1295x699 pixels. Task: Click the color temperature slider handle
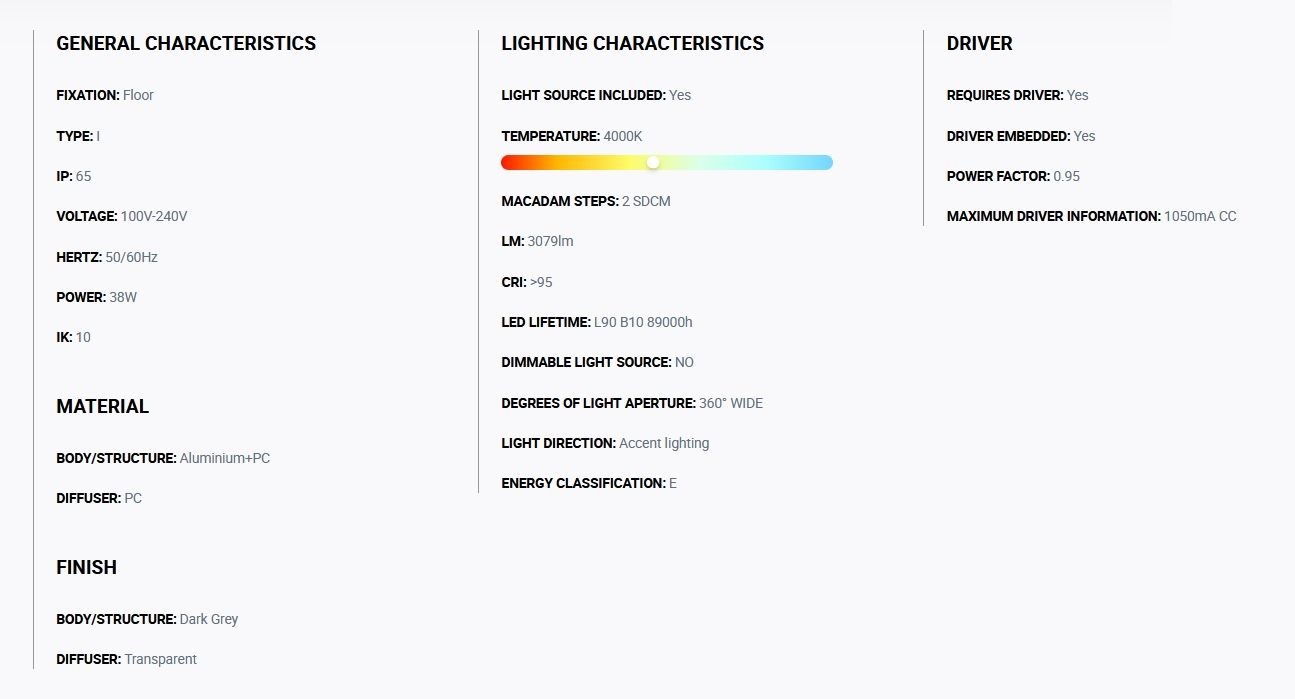(653, 162)
